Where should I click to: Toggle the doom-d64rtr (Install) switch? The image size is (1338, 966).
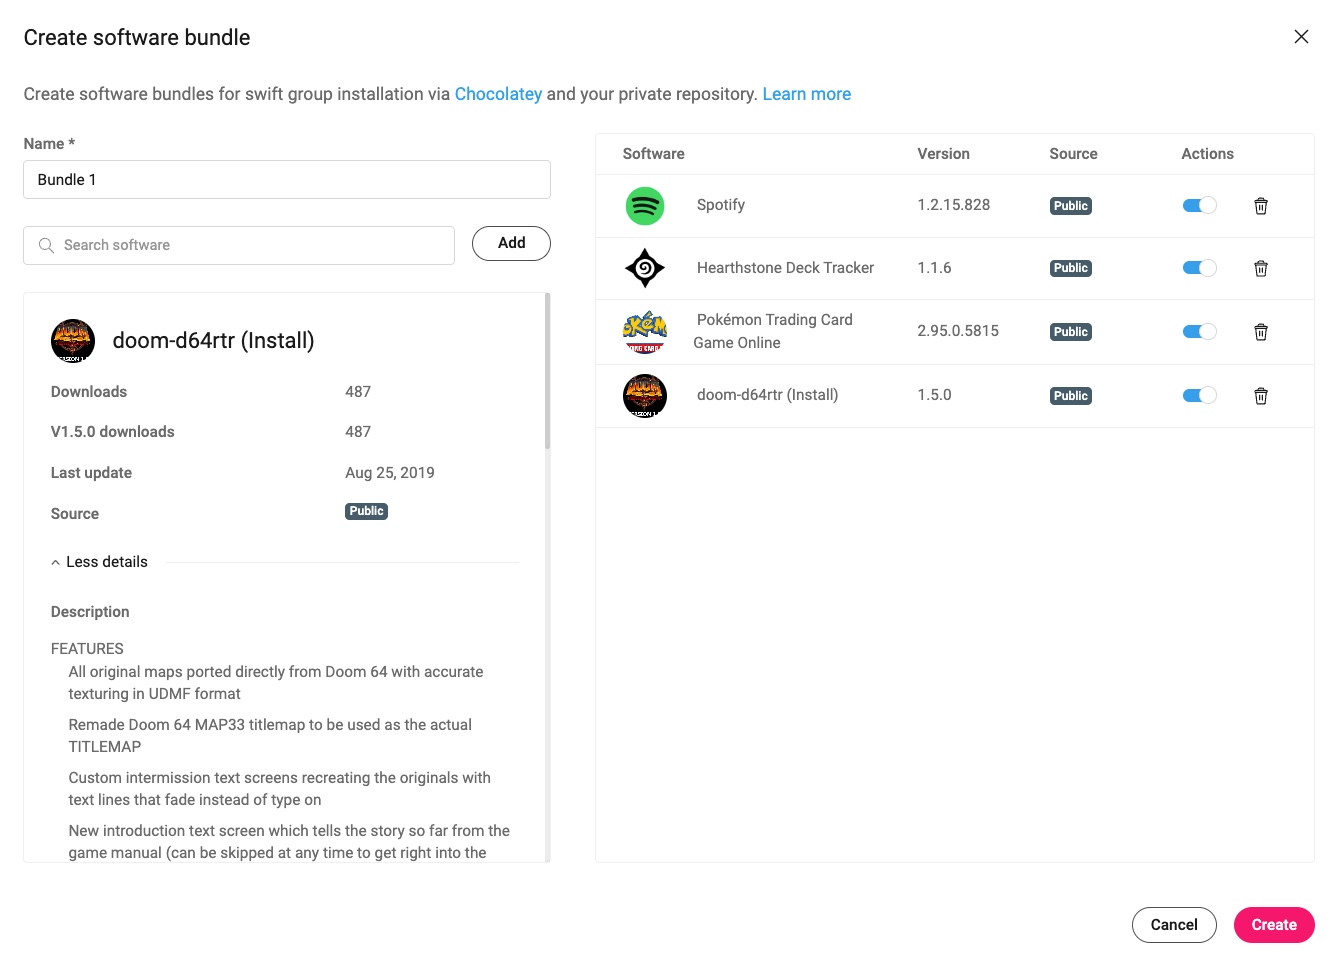[1199, 395]
